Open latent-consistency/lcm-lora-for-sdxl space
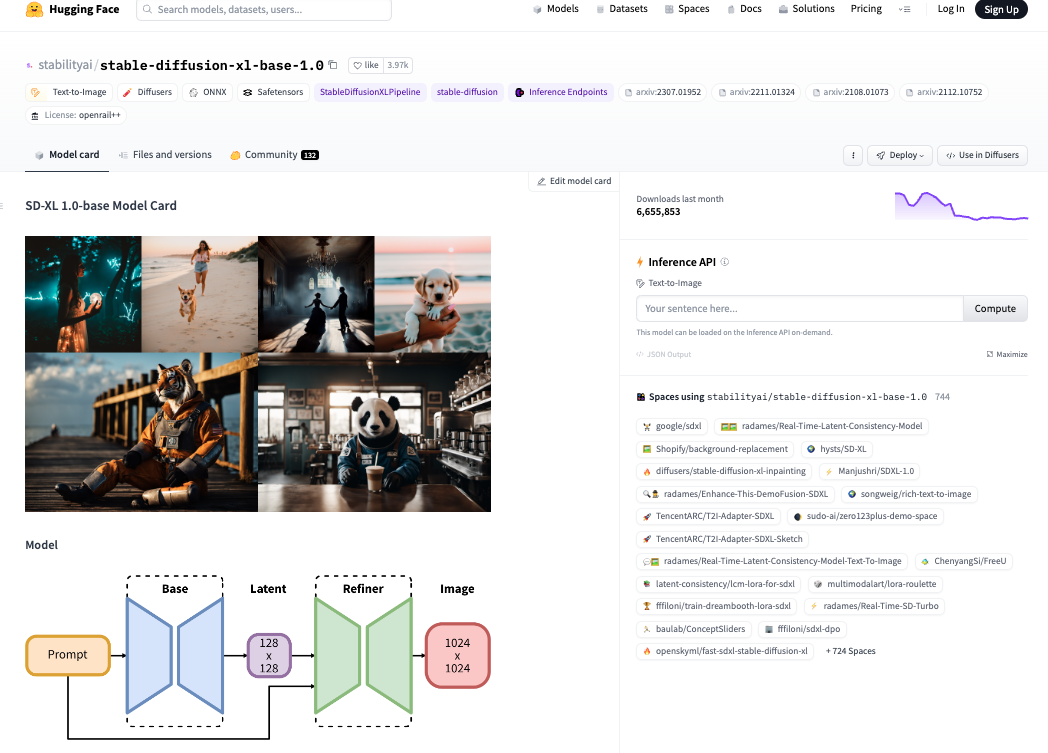 718,584
